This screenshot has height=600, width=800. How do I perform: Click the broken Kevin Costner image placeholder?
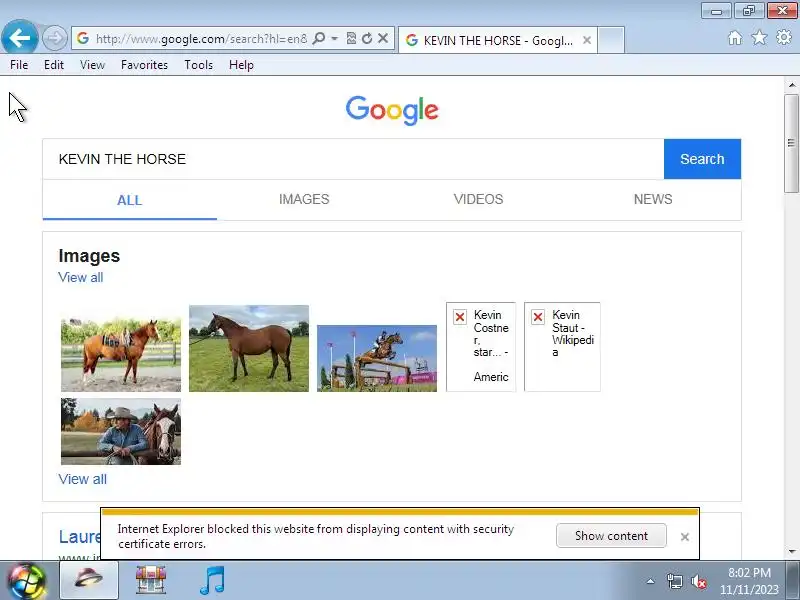coord(481,347)
